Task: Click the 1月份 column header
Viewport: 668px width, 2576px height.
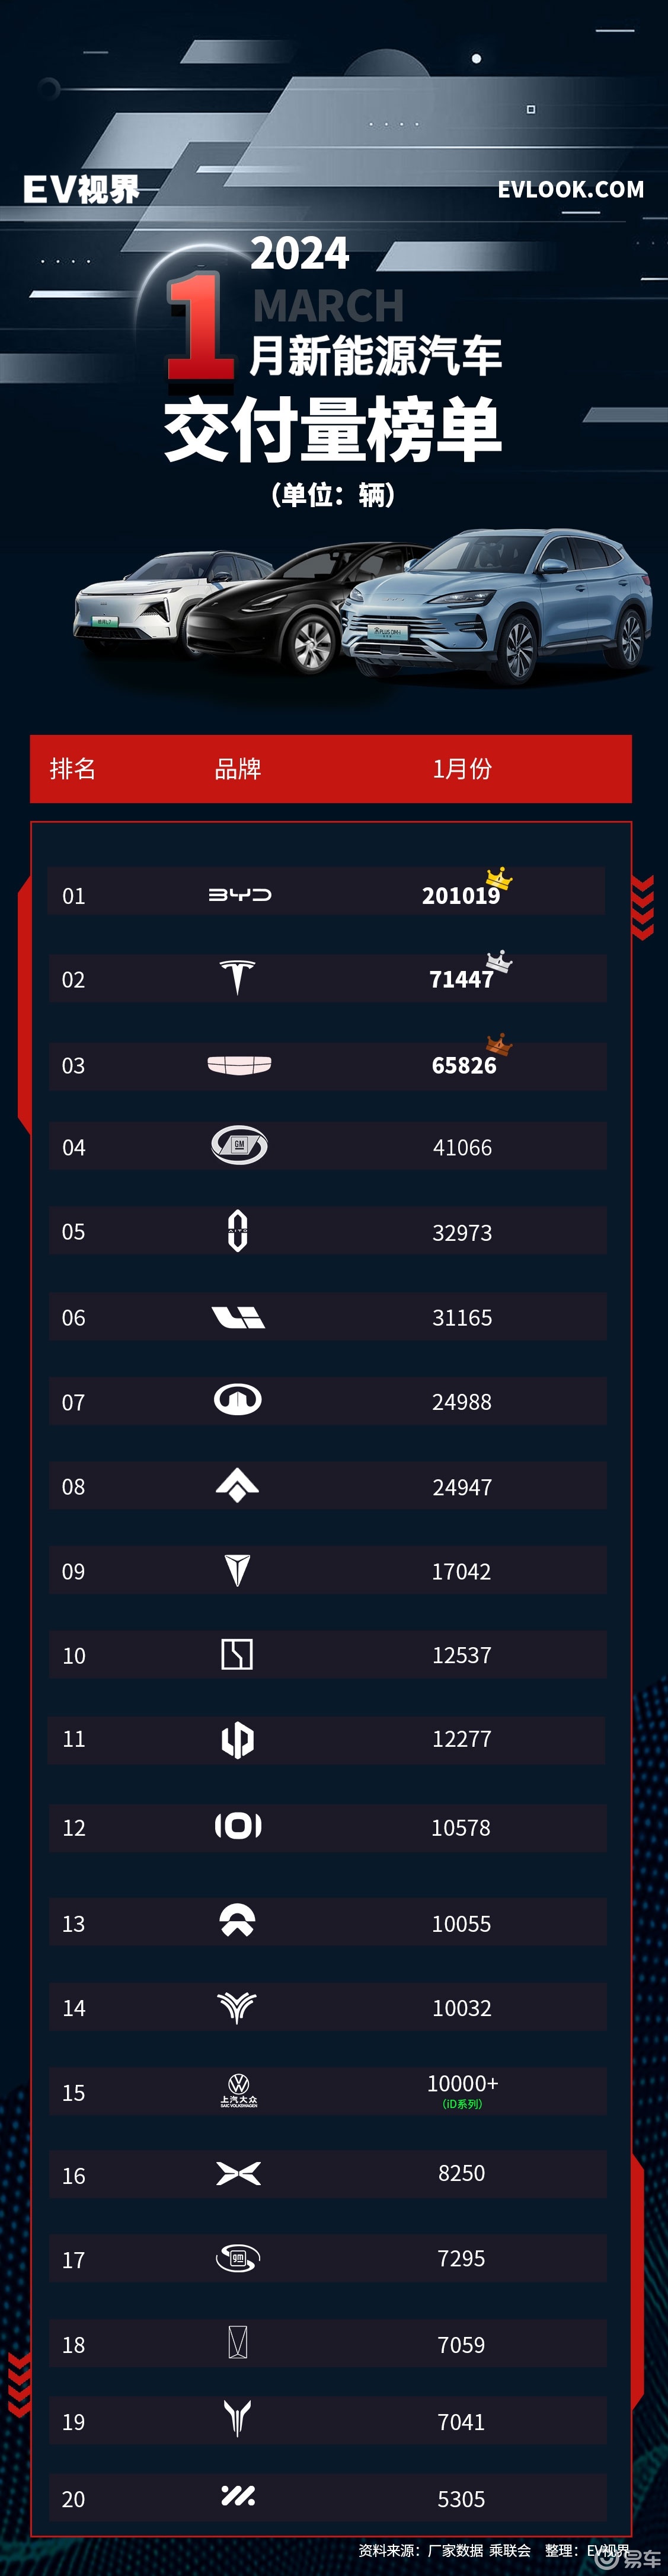Action: (x=462, y=768)
